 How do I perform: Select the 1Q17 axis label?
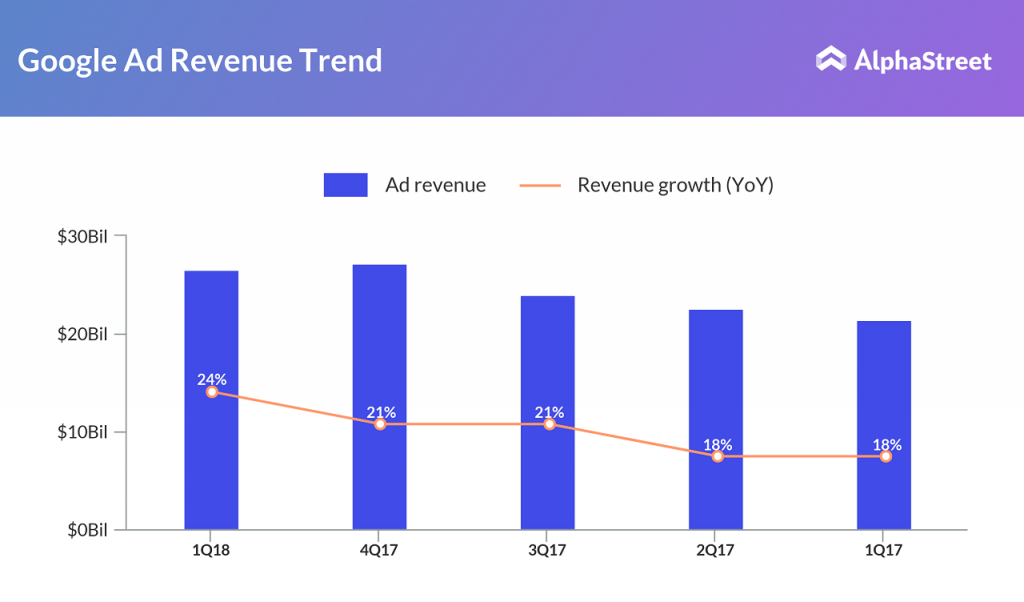885,549
